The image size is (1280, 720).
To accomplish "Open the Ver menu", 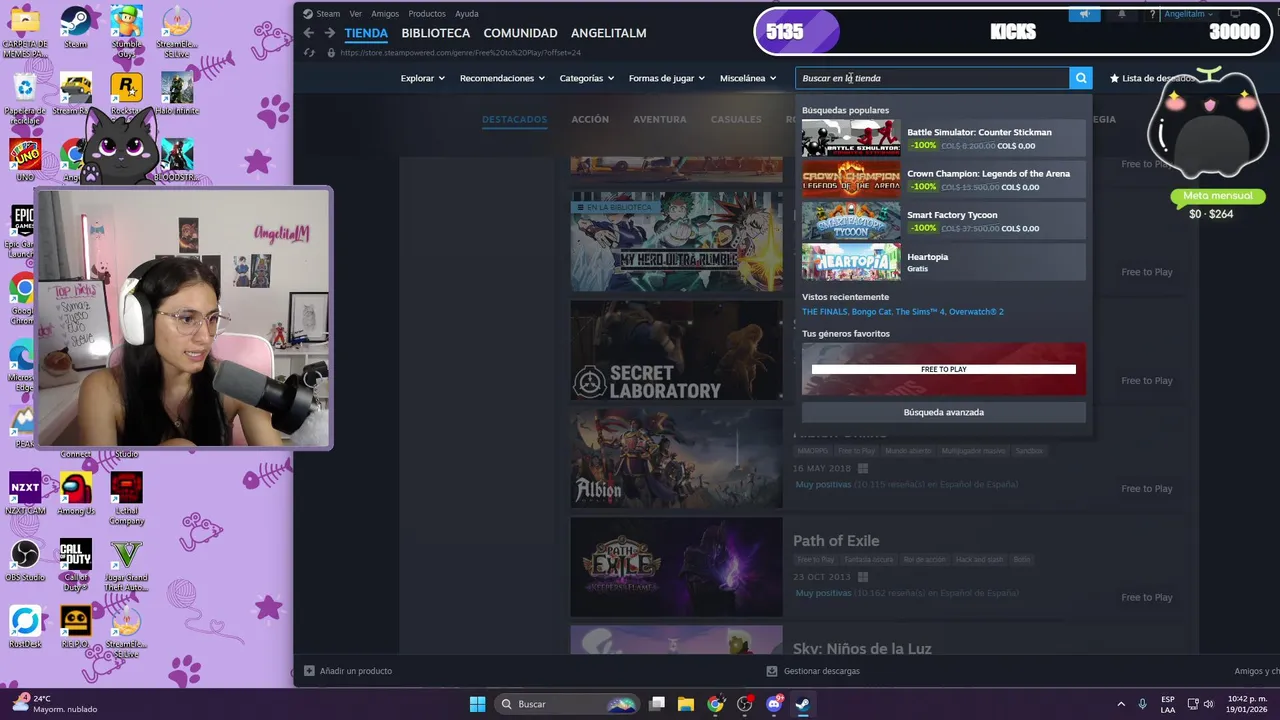I will (x=355, y=14).
